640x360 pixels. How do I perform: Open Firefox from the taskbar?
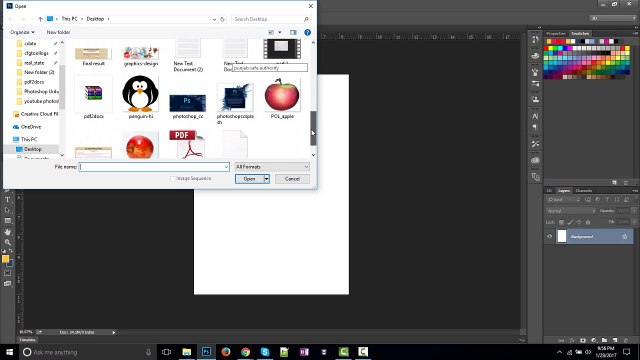pos(226,352)
